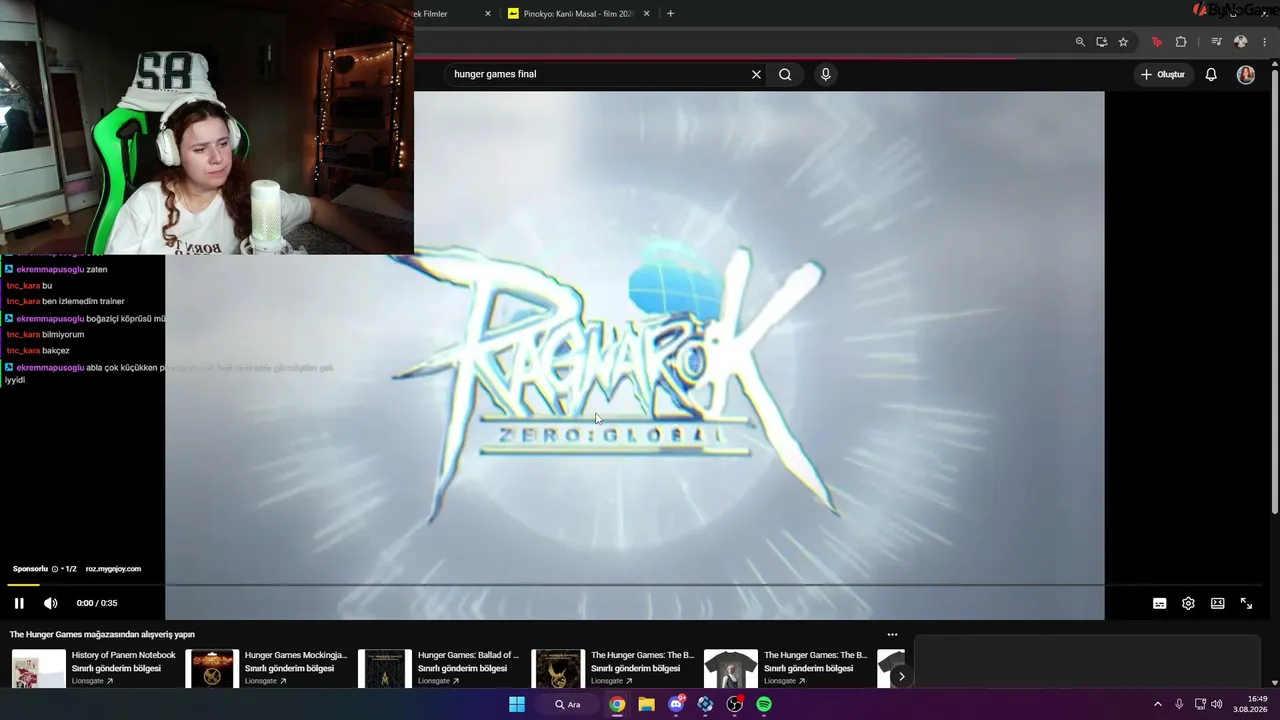Click the Ballad of product thumbnail
The width and height of the screenshot is (1280, 720).
[385, 669]
